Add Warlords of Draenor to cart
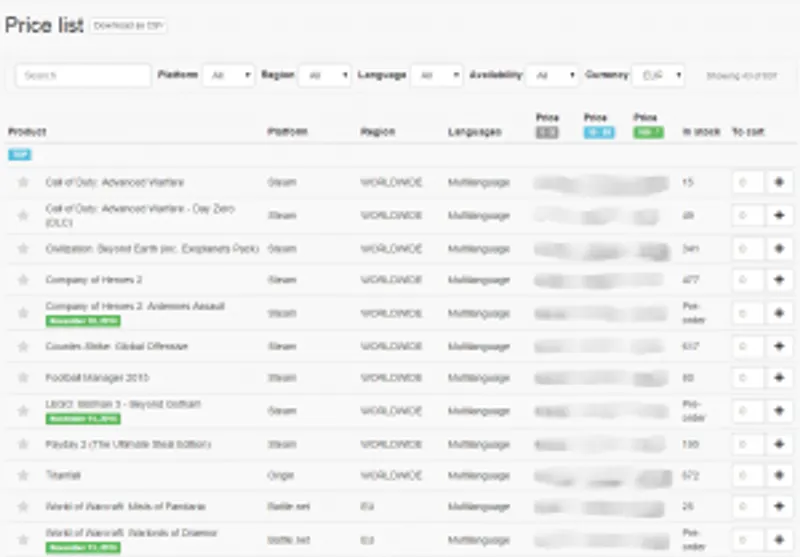The image size is (800, 557). pos(779,540)
